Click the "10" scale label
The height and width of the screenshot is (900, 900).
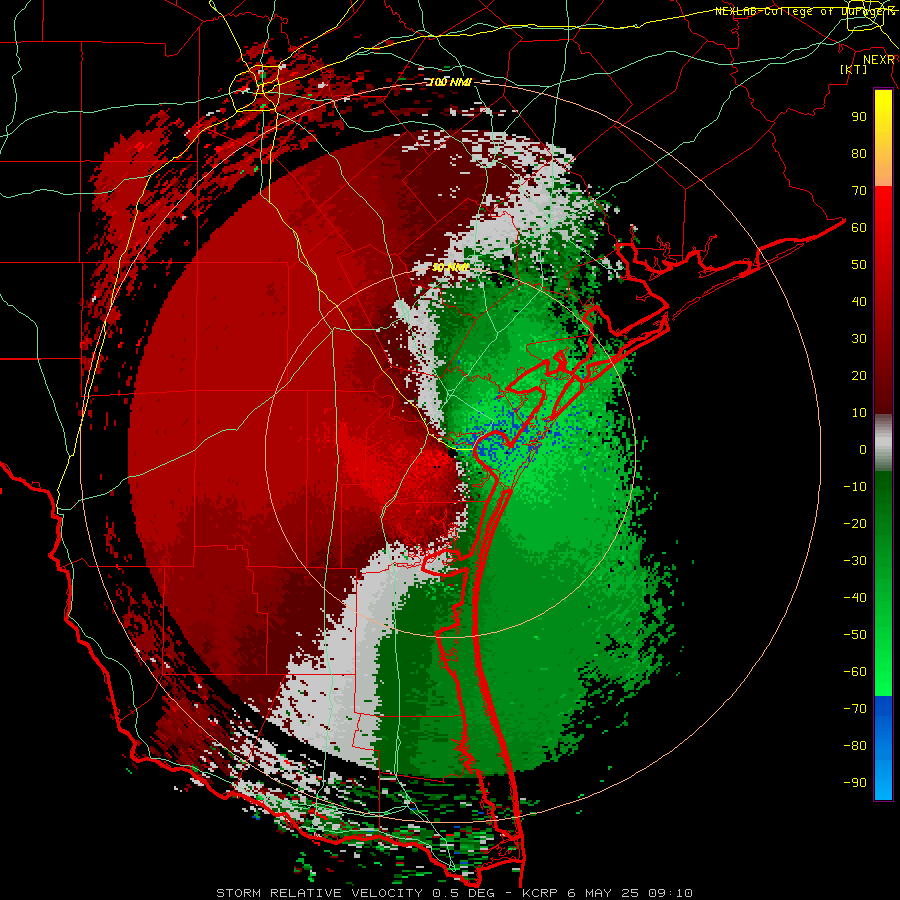click(859, 413)
